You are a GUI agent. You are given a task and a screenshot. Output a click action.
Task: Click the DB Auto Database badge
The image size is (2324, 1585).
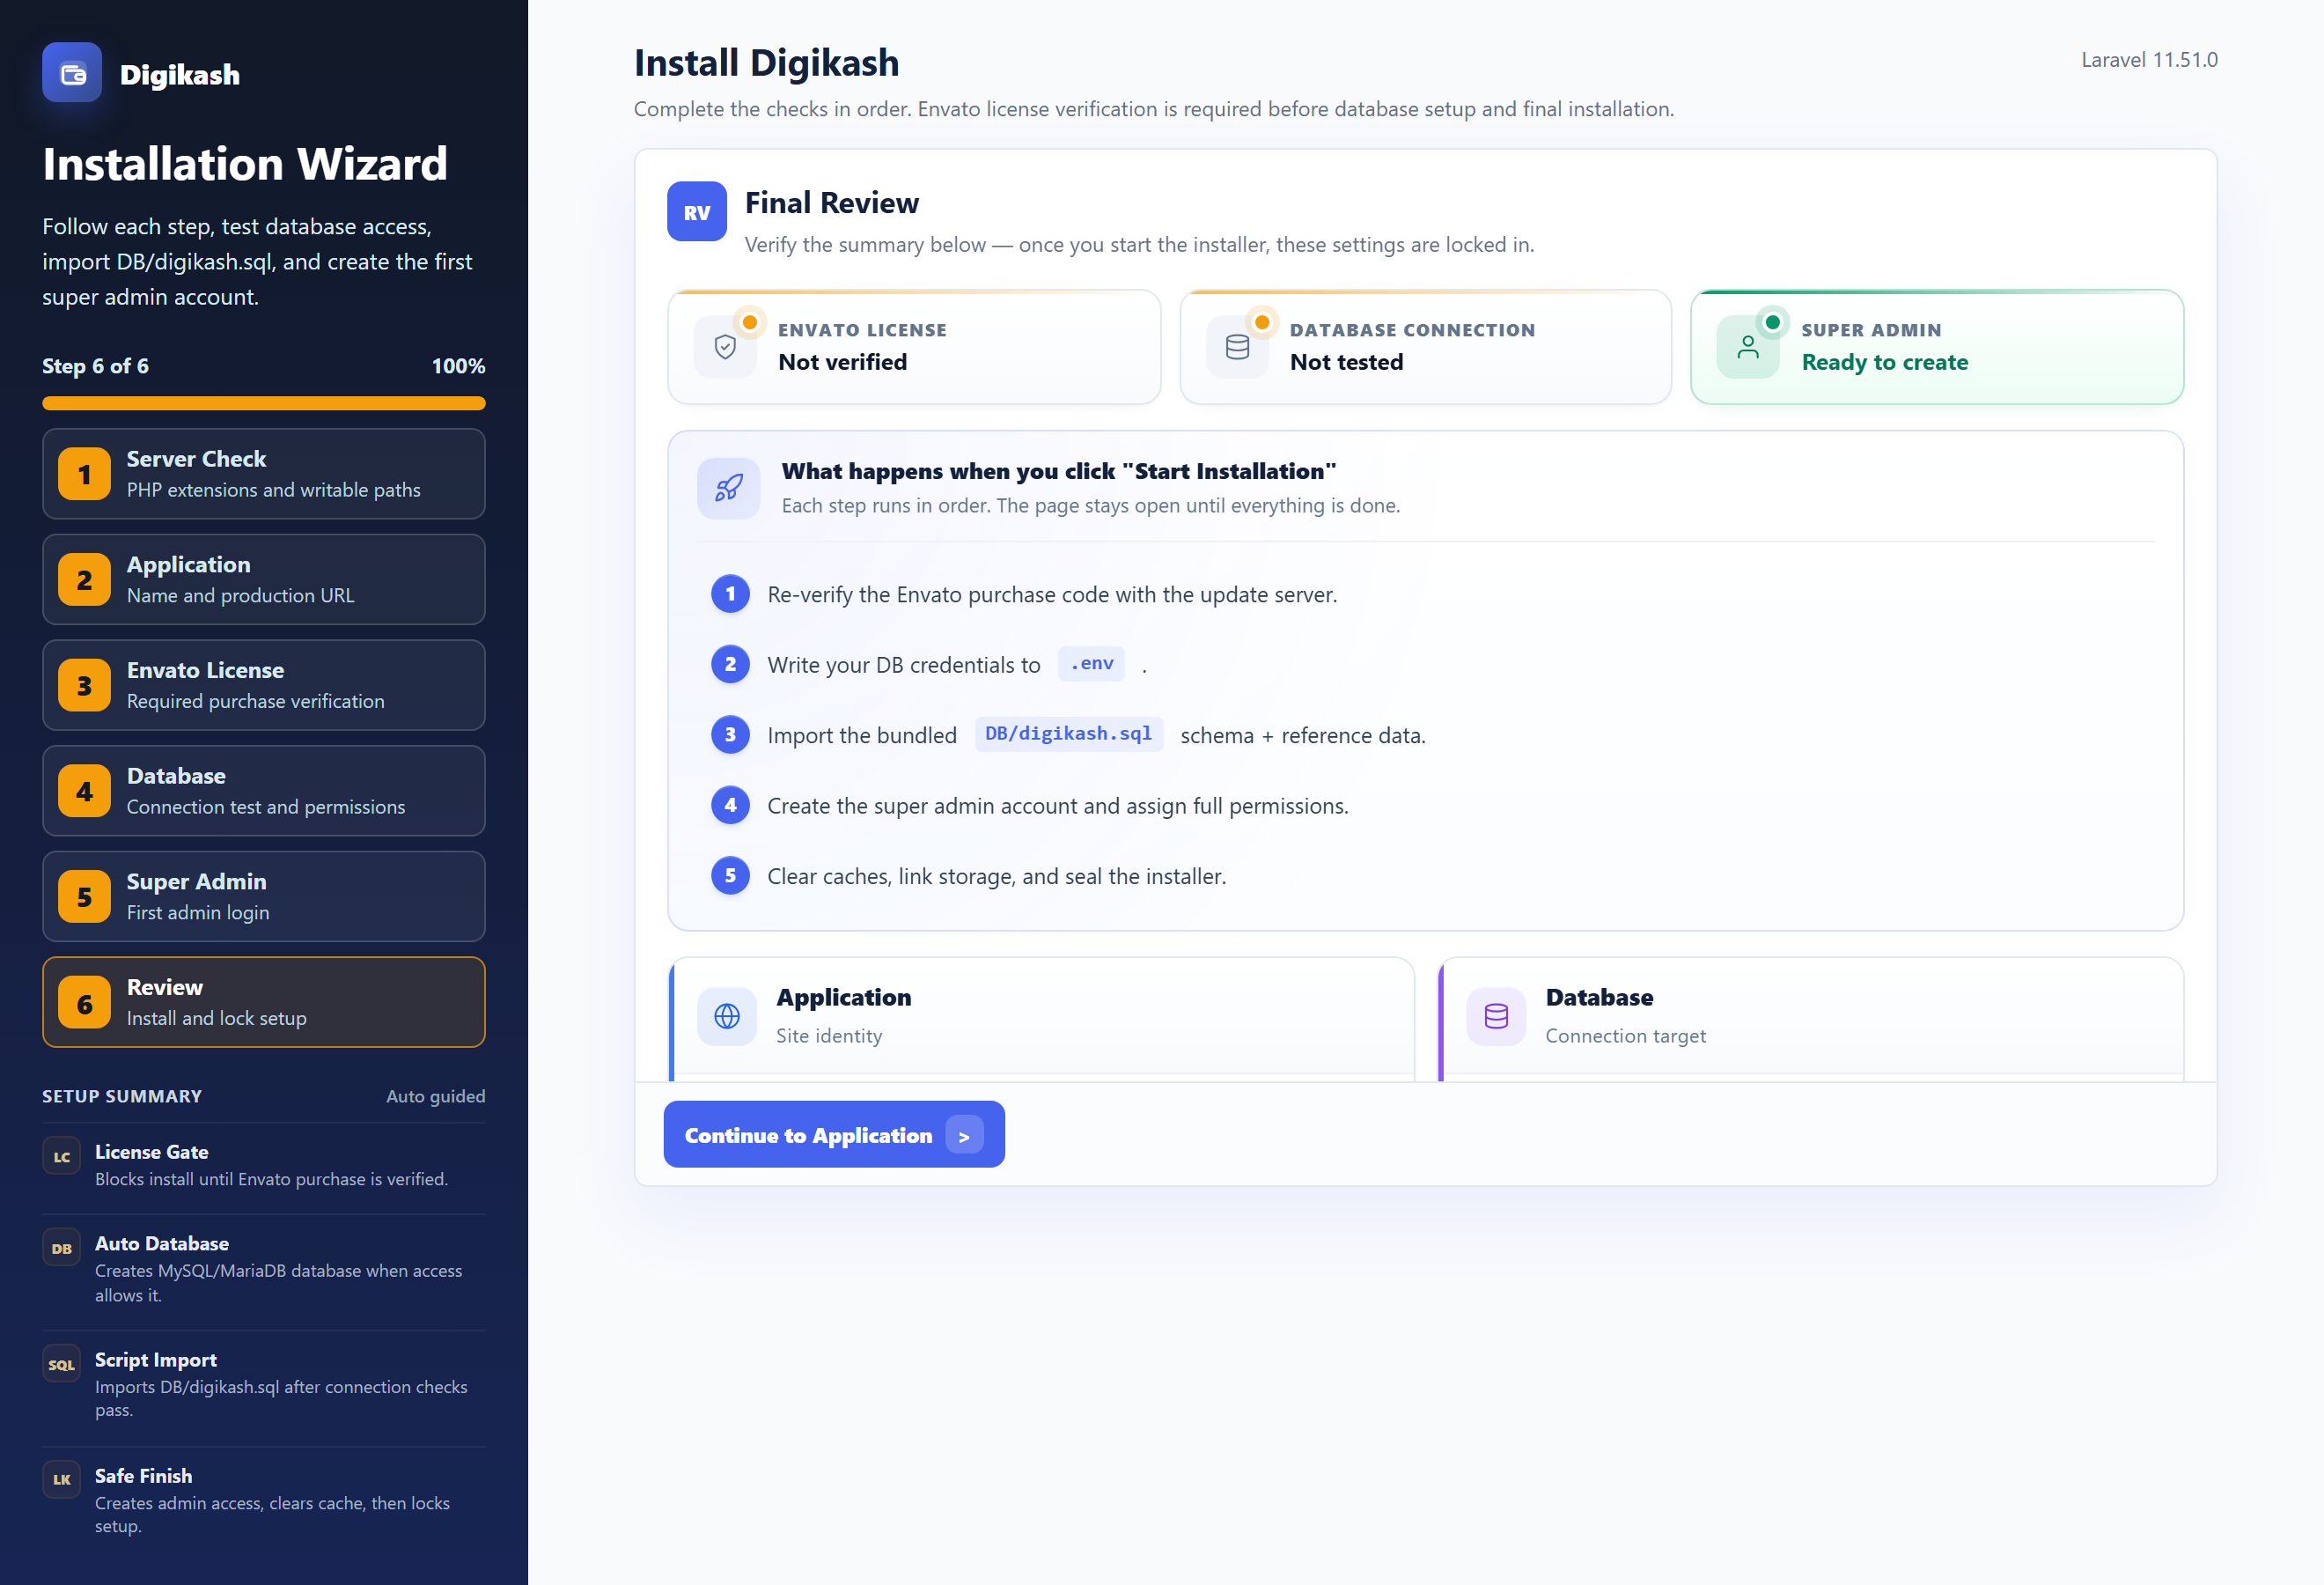coord(62,1249)
